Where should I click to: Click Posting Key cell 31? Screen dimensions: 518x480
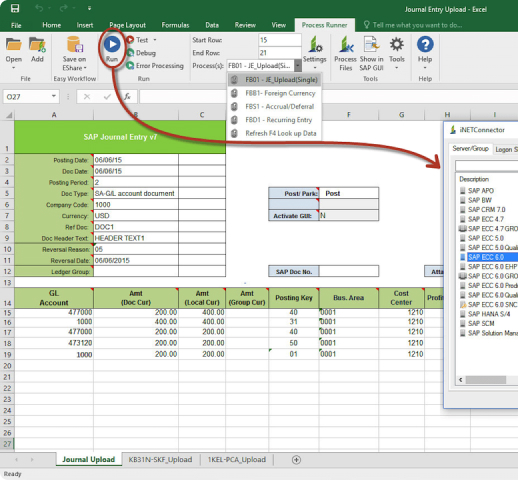pyautogui.click(x=294, y=322)
